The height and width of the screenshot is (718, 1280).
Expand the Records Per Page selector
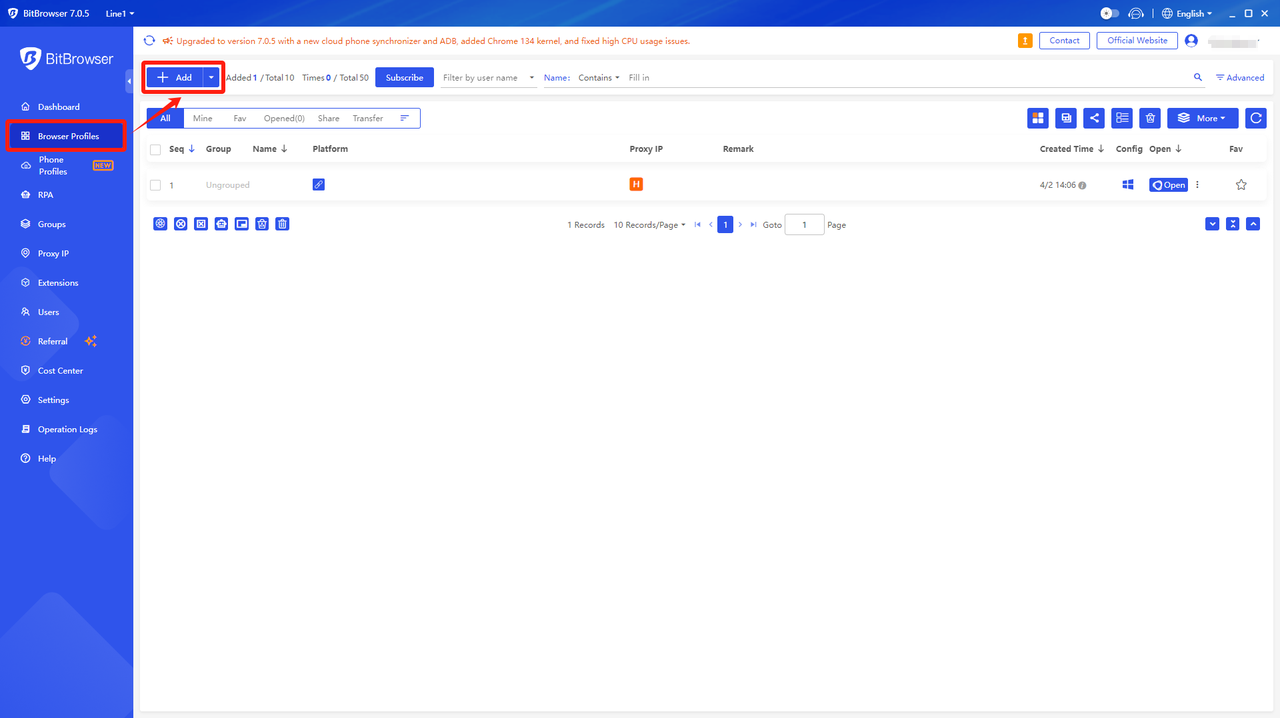(x=649, y=224)
